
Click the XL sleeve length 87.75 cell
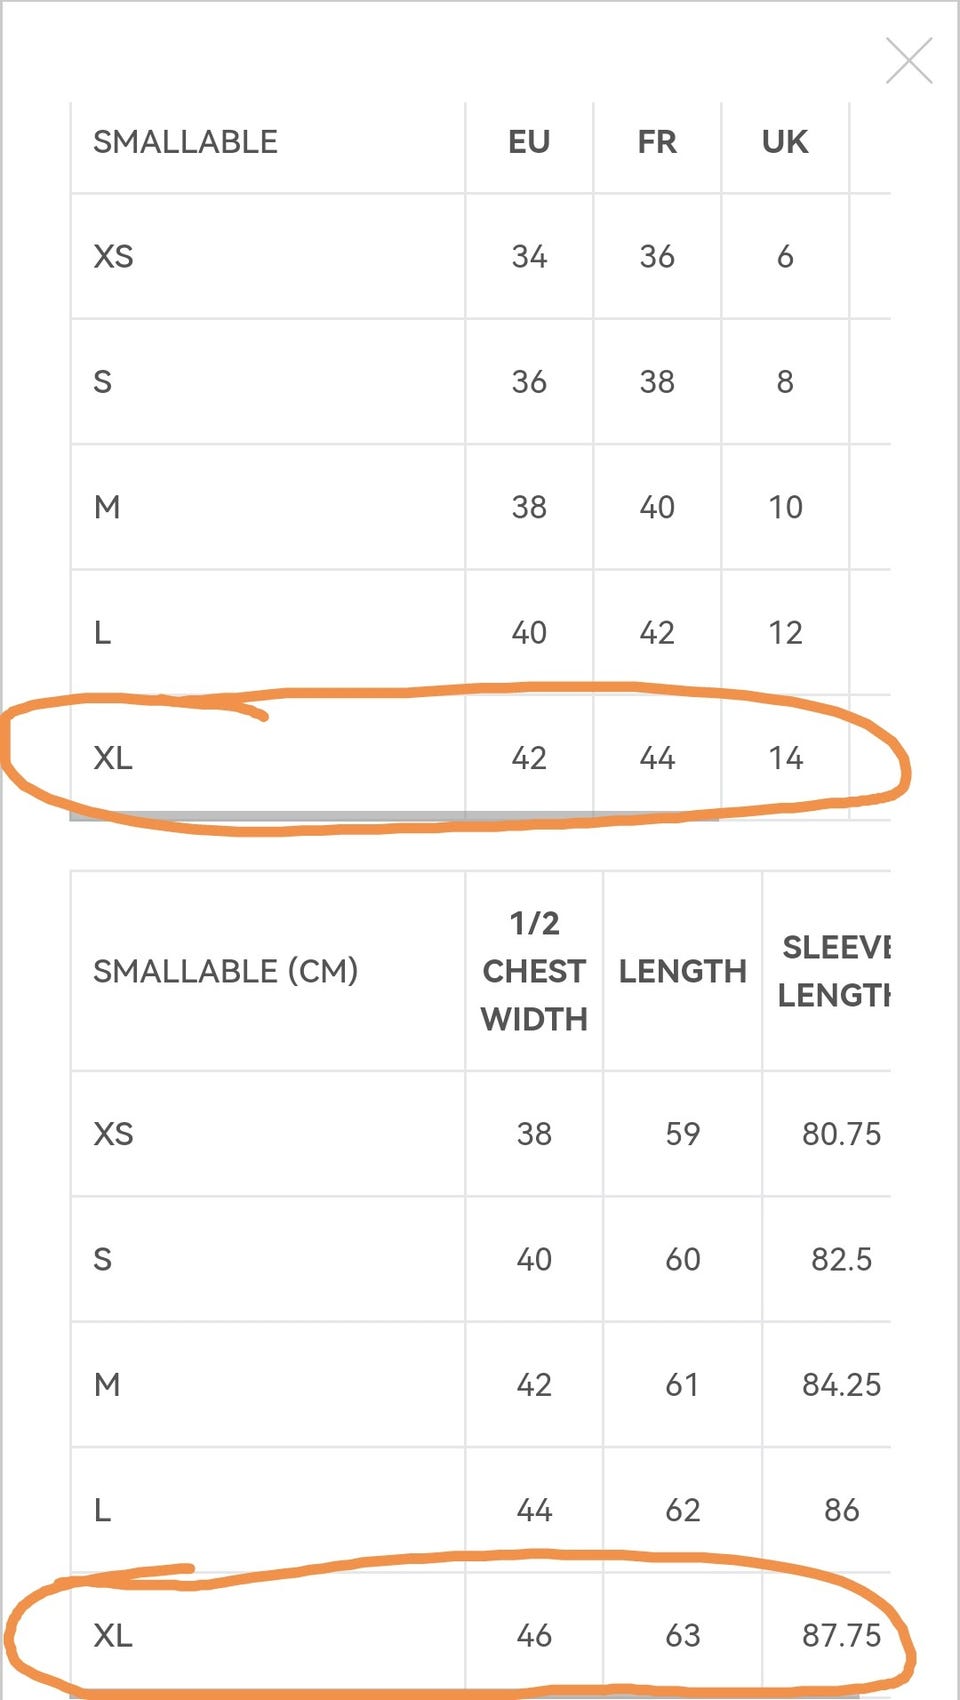tap(841, 1636)
